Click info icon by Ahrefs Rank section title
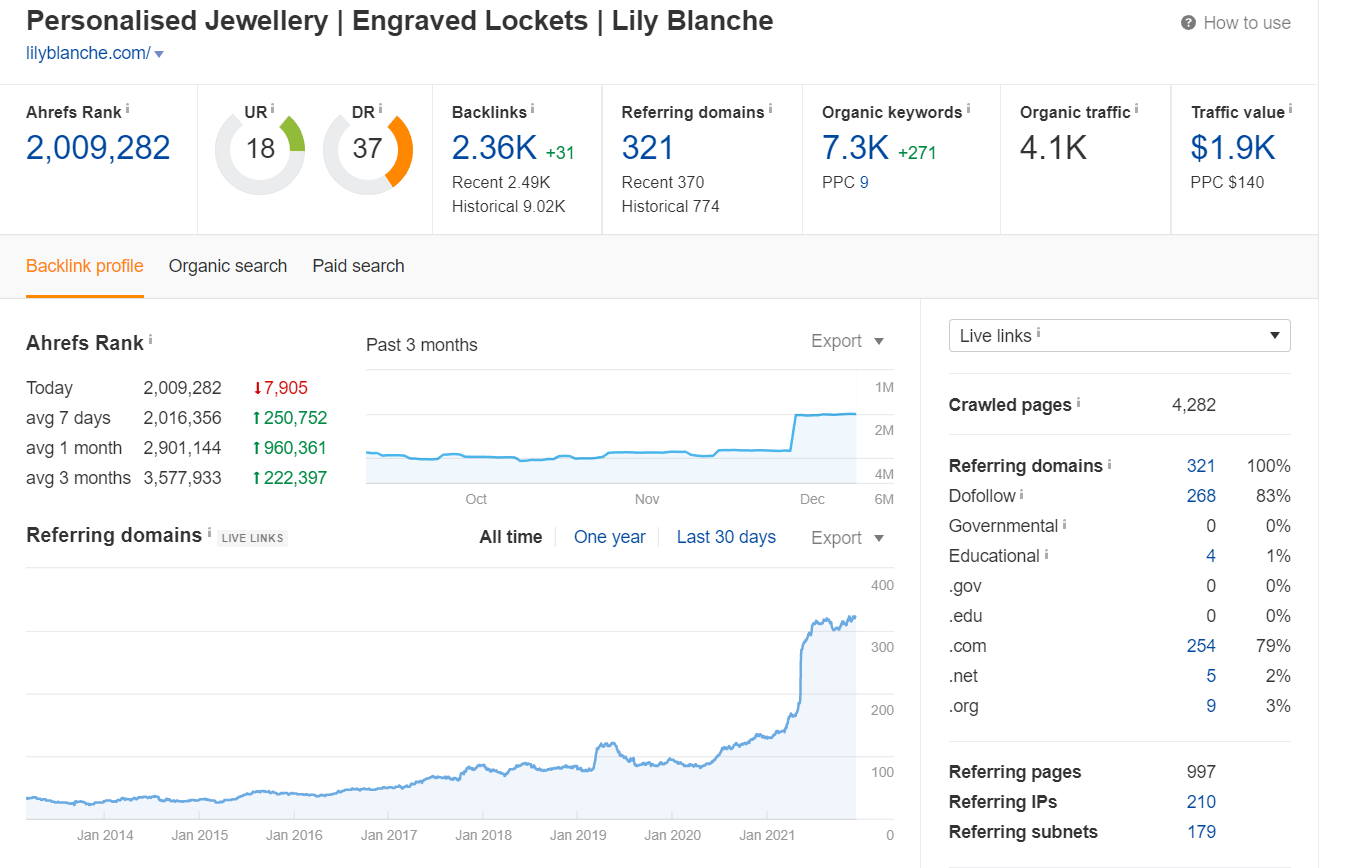Image resolution: width=1372 pixels, height=868 pixels. click(151, 339)
